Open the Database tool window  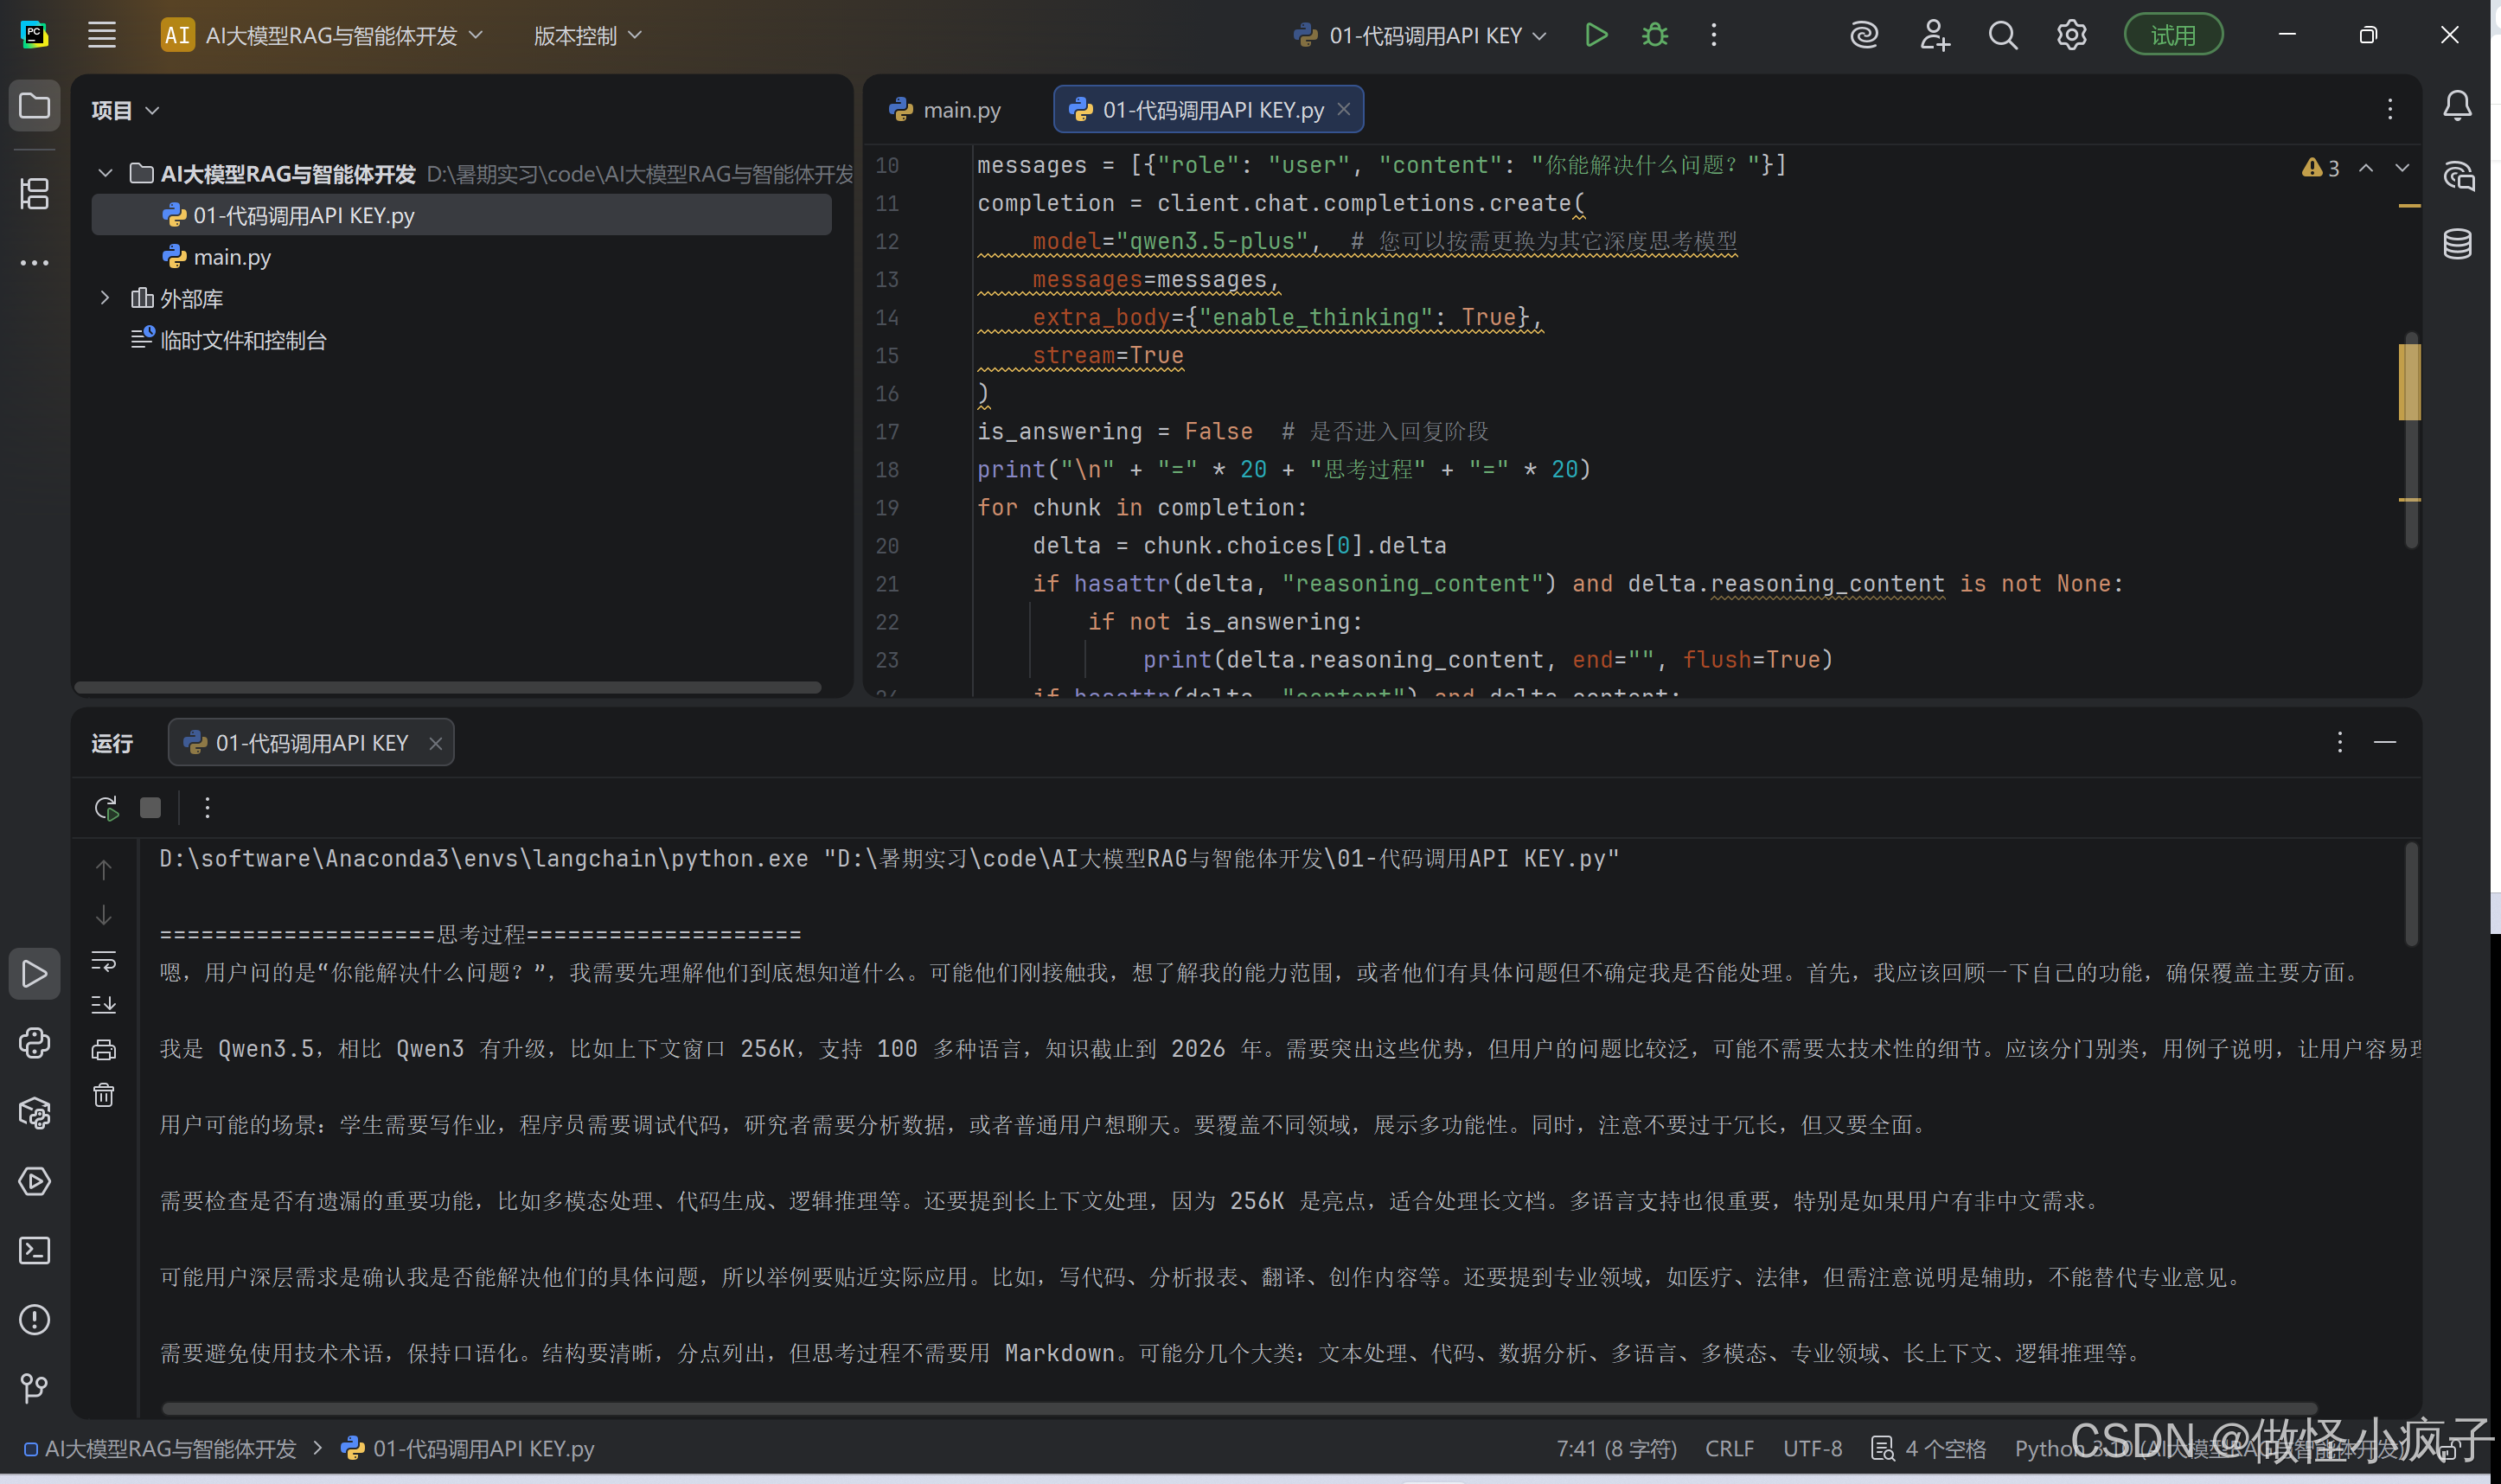[x=2457, y=244]
